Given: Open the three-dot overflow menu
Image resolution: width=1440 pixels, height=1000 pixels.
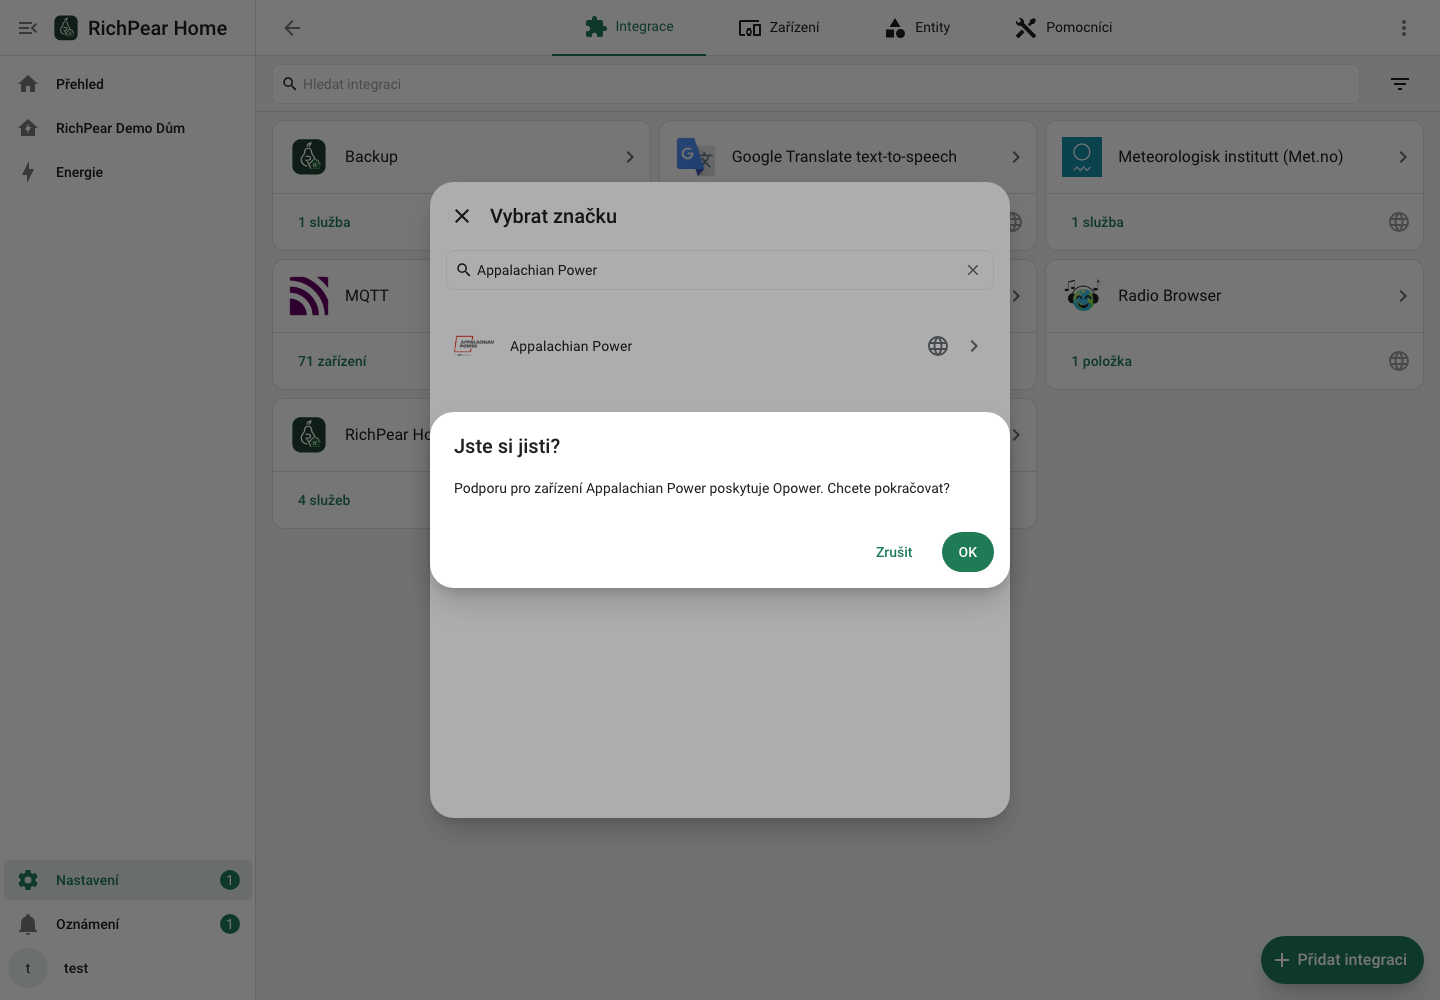Looking at the screenshot, I should click(1404, 28).
